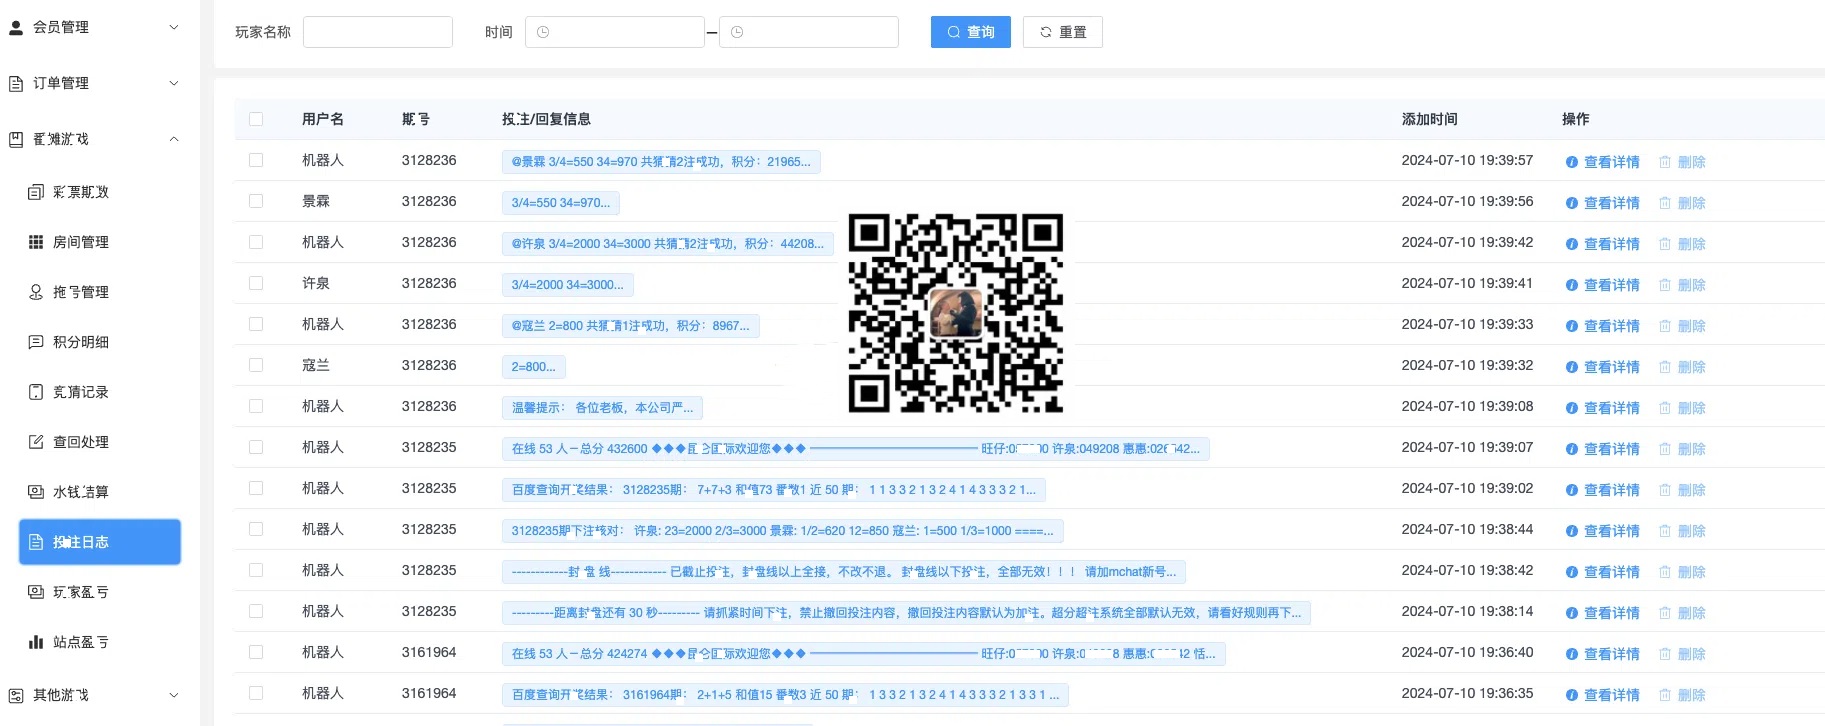This screenshot has height=726, width=1825.
Task: Check the checkbox for 景霖 row
Action: click(x=256, y=201)
